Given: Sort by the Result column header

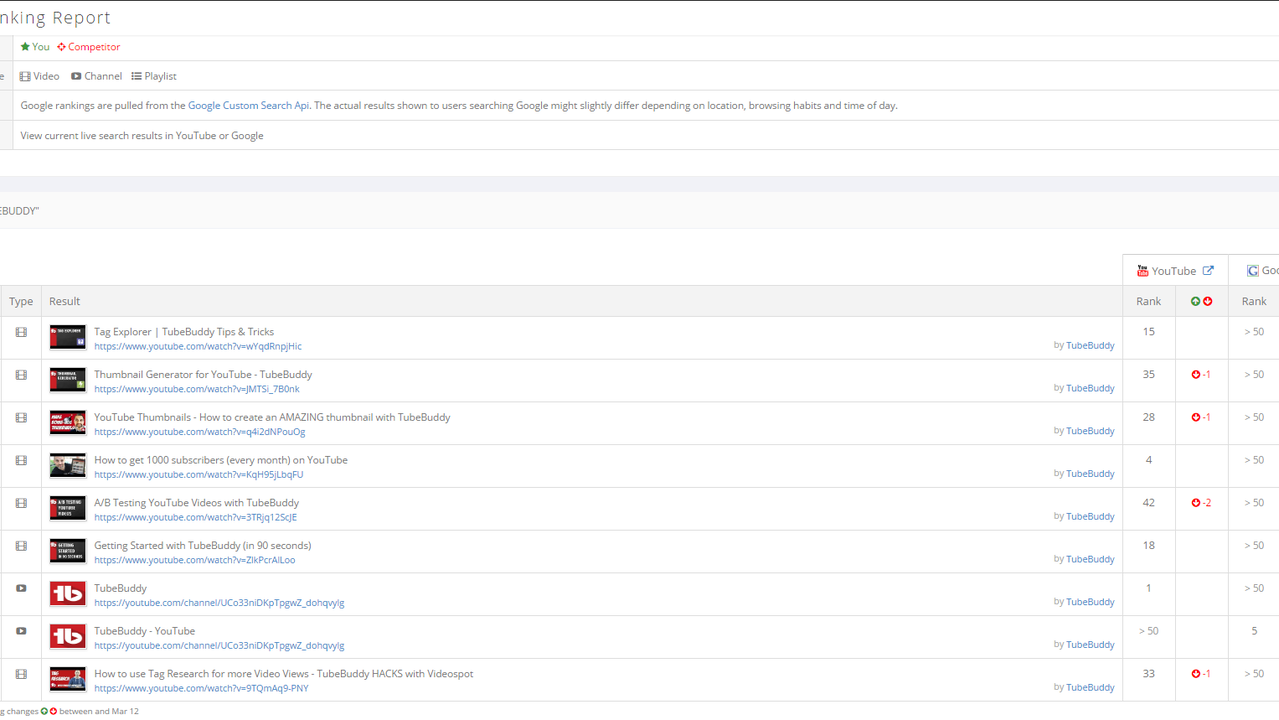Looking at the screenshot, I should (x=64, y=301).
